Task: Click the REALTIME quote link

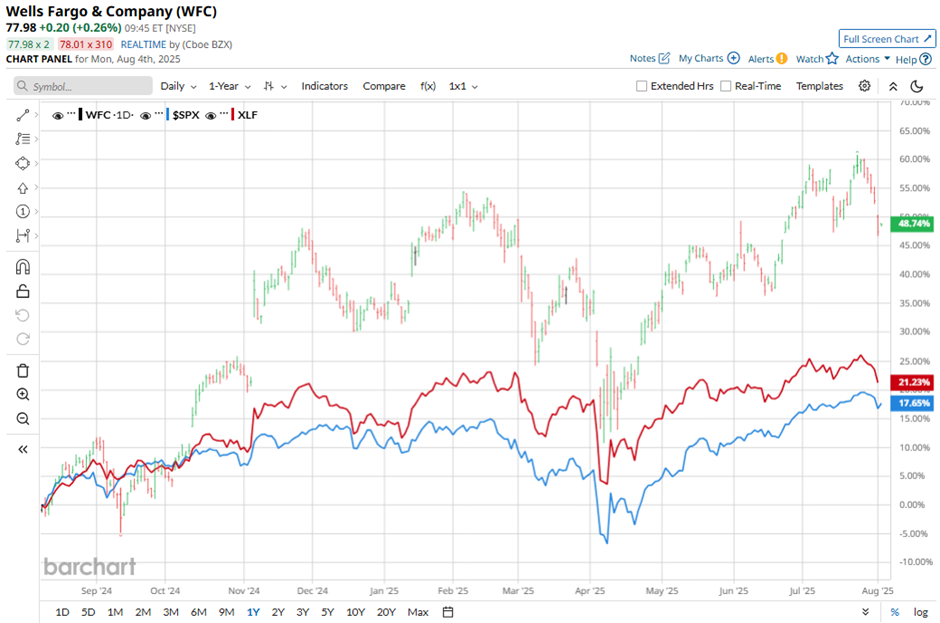Action: pyautogui.click(x=143, y=44)
